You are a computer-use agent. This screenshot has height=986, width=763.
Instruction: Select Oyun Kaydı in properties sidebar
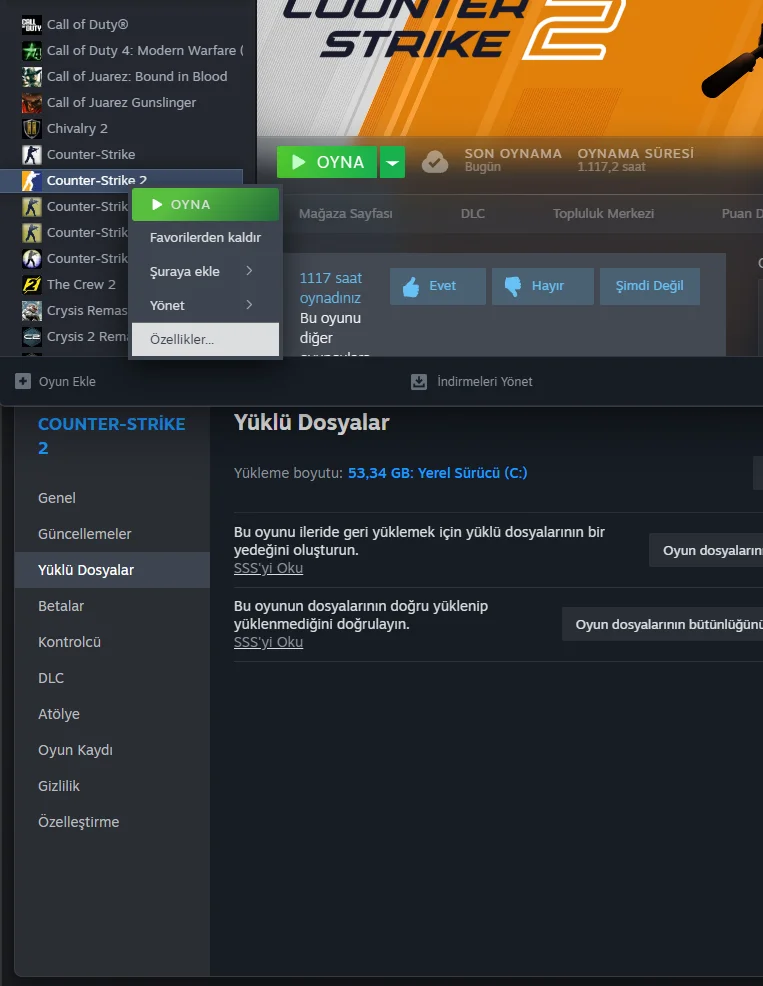click(x=112, y=750)
